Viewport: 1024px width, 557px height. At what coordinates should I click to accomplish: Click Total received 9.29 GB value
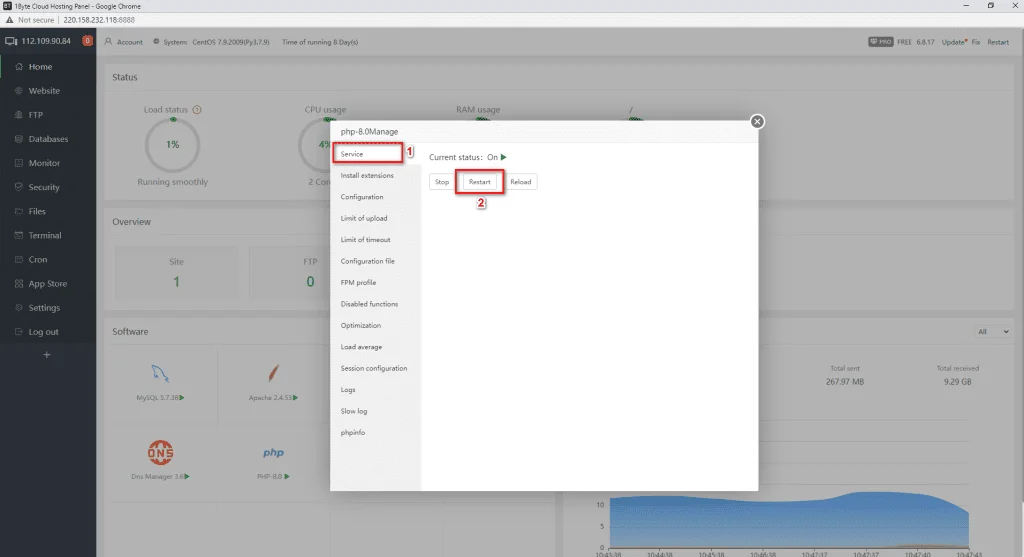click(x=957, y=382)
